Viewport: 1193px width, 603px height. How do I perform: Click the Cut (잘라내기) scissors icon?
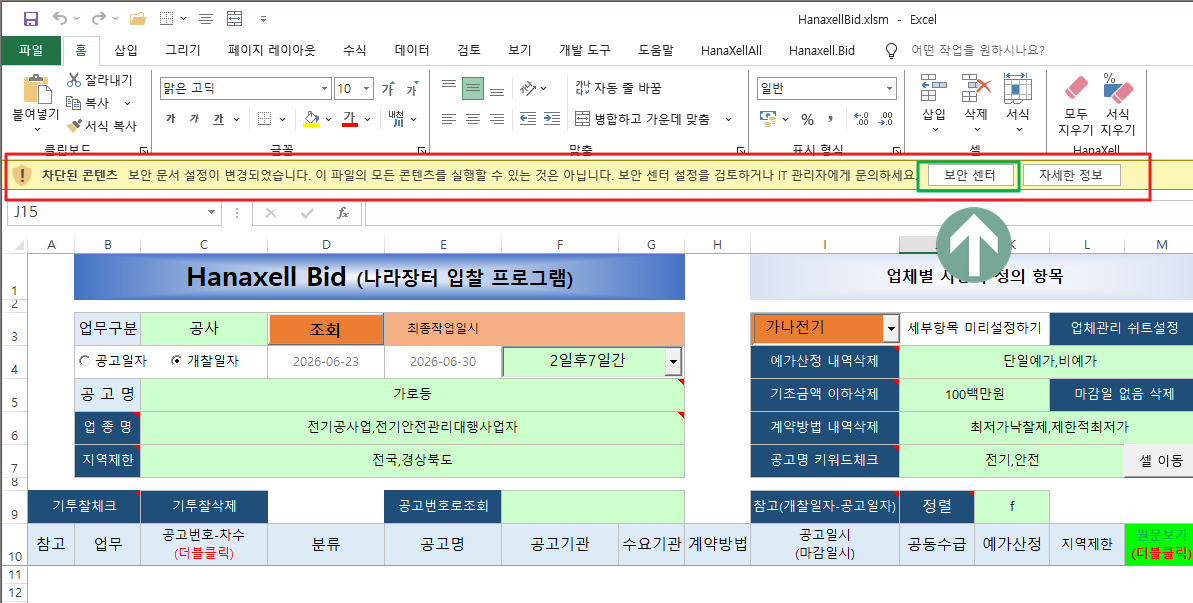74,80
